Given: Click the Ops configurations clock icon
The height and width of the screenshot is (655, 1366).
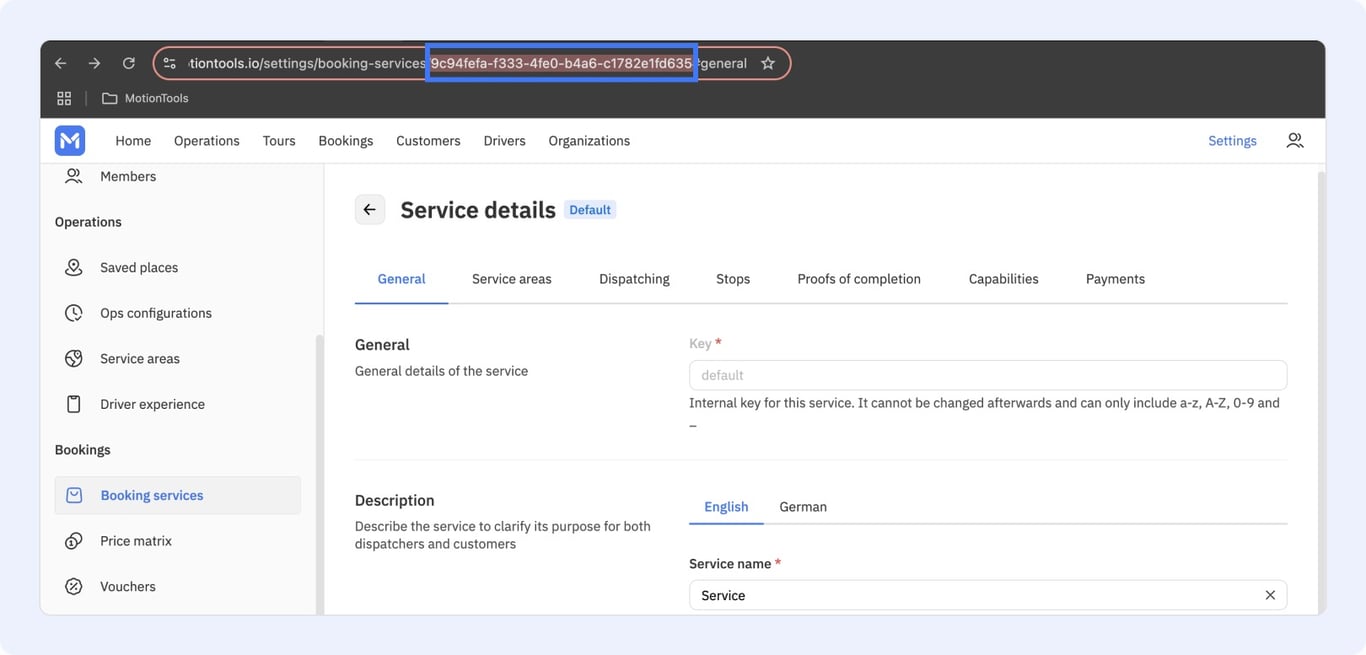Looking at the screenshot, I should click(x=74, y=313).
